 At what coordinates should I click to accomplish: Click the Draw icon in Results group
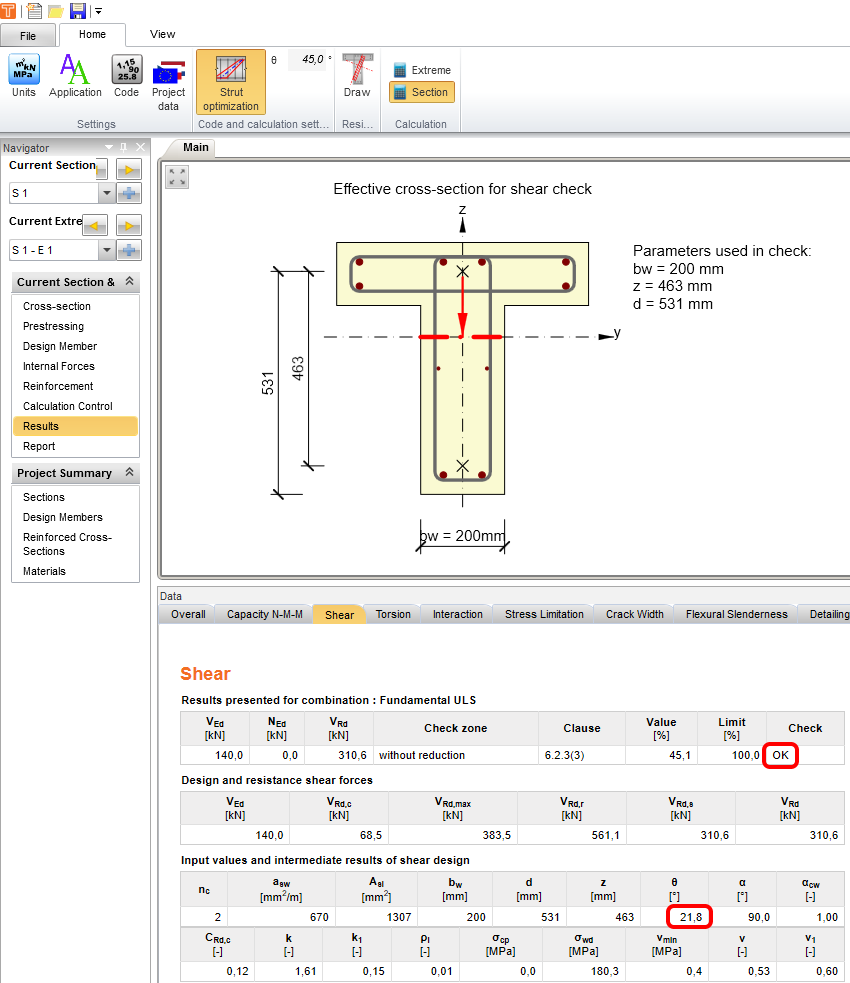coord(357,74)
